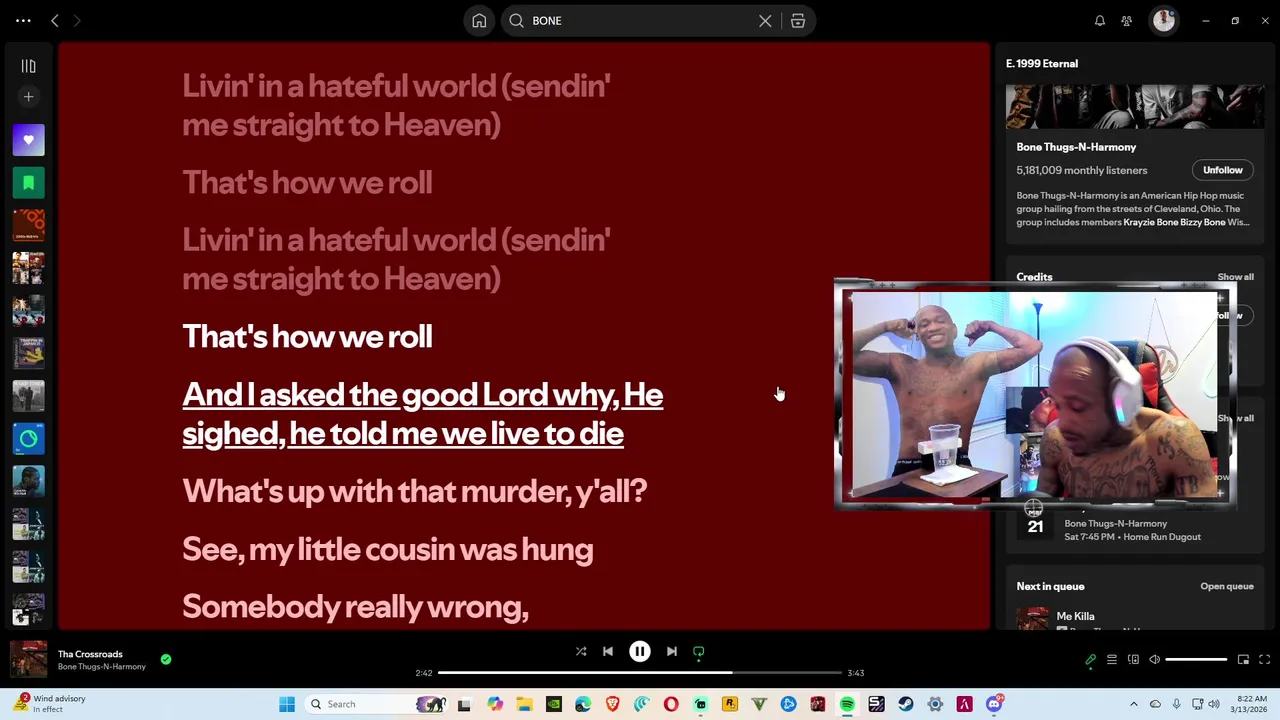Seek on the song progress bar

coord(640,673)
